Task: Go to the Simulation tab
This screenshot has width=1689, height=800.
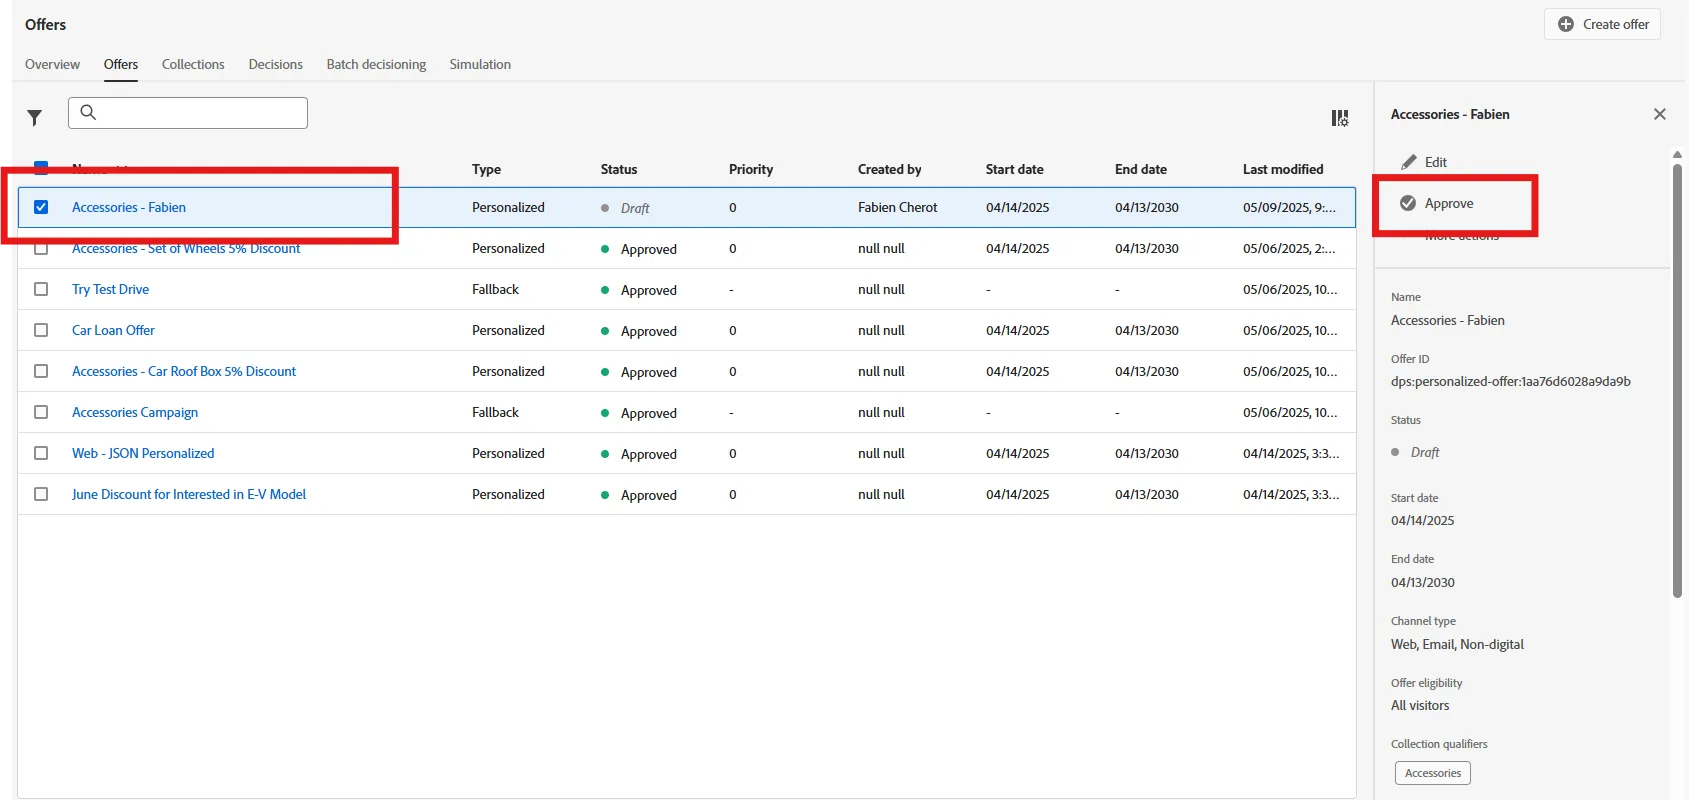Action: point(480,64)
